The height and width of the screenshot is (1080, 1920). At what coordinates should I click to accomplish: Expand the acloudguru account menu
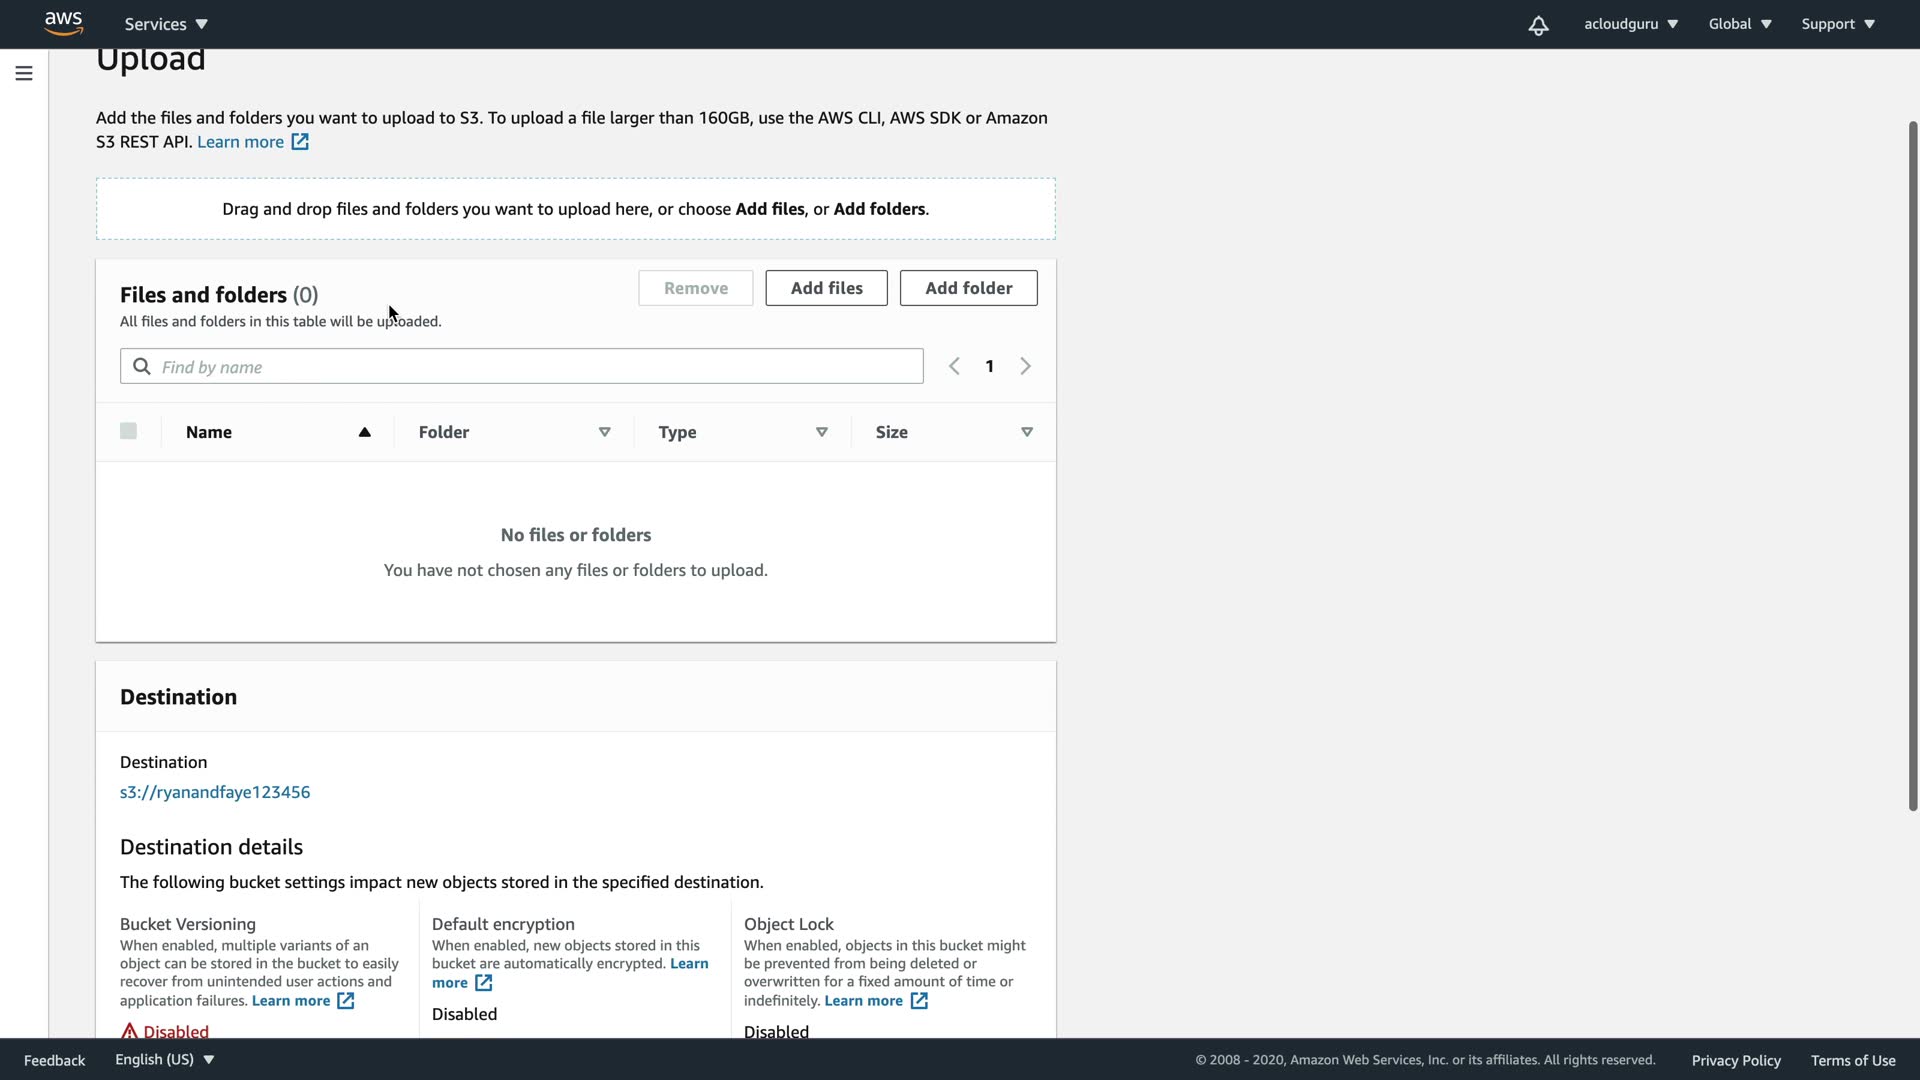tap(1630, 24)
